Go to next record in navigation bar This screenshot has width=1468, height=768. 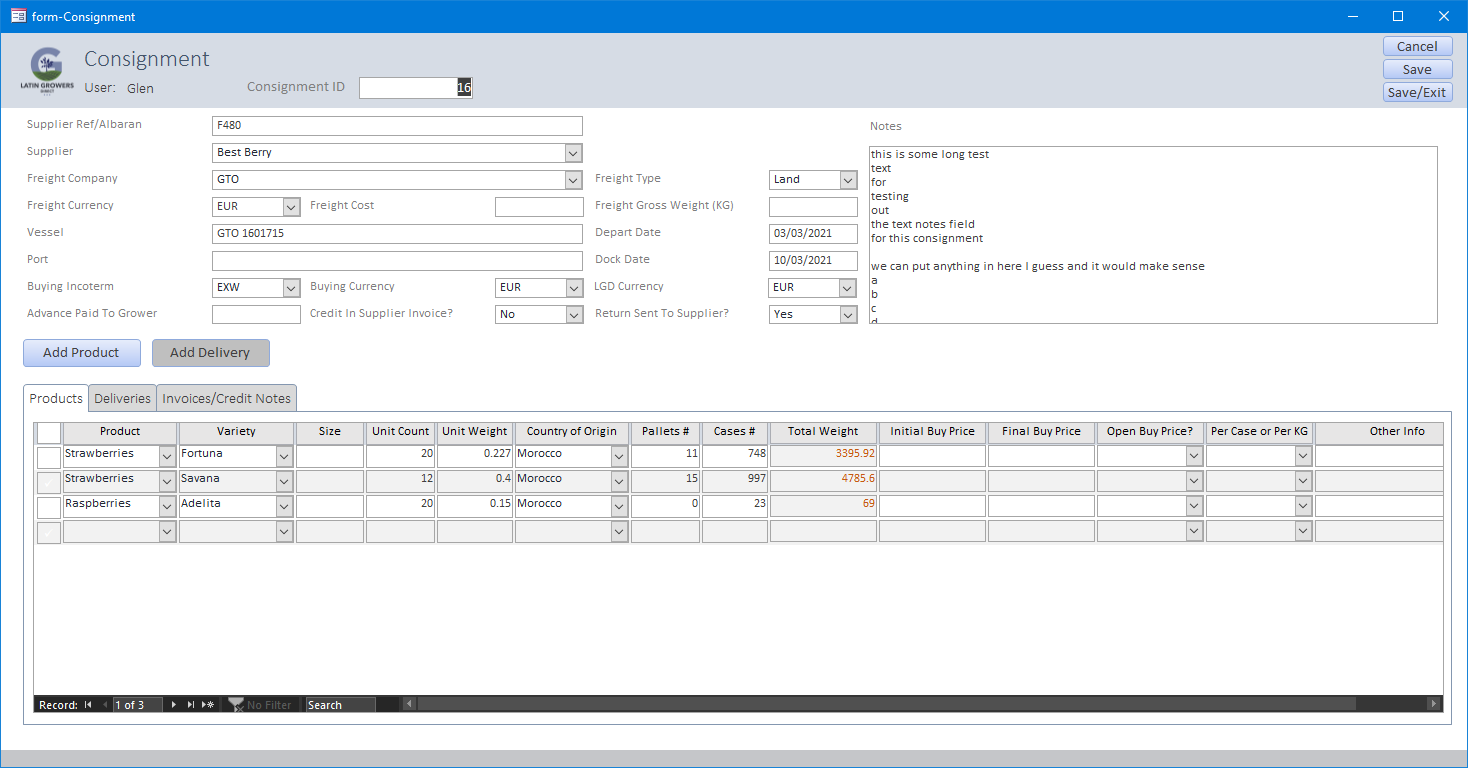(x=174, y=705)
